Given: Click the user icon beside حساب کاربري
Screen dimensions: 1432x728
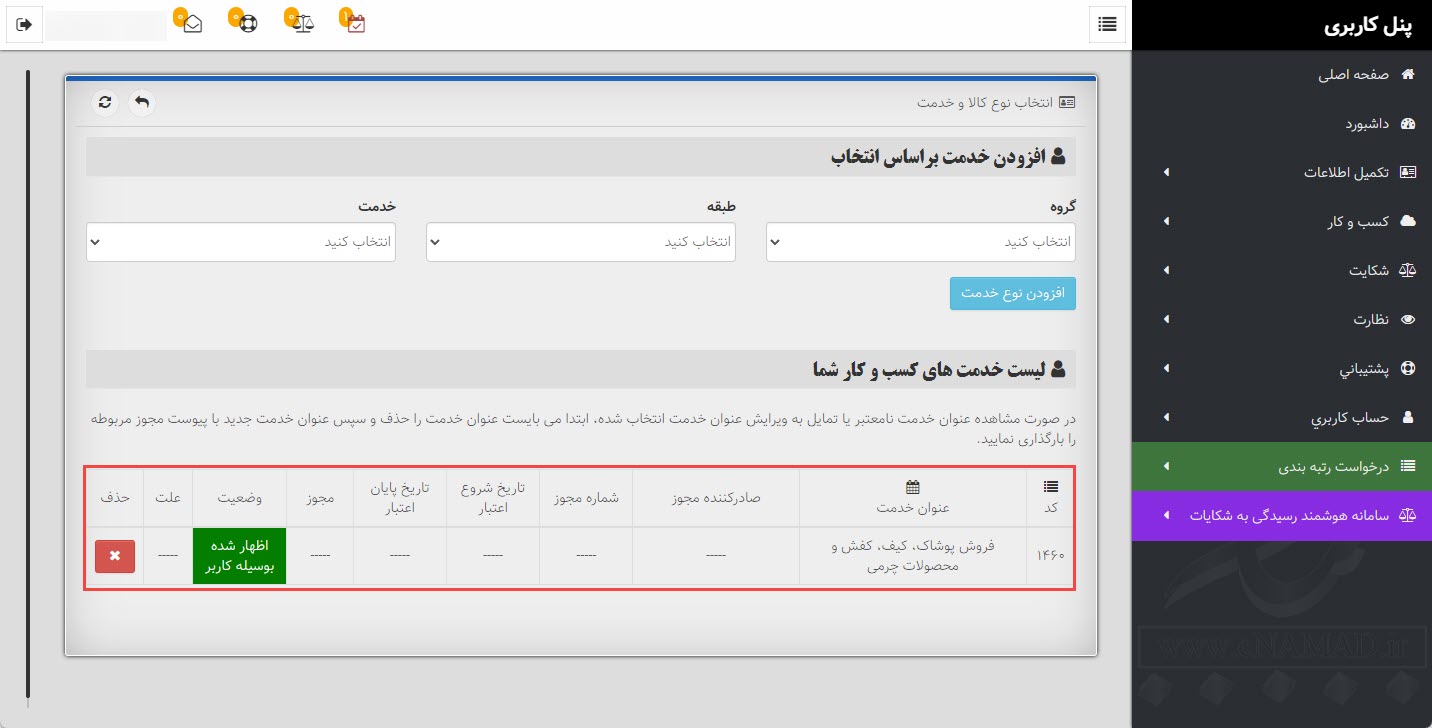Looking at the screenshot, I should point(1409,417).
